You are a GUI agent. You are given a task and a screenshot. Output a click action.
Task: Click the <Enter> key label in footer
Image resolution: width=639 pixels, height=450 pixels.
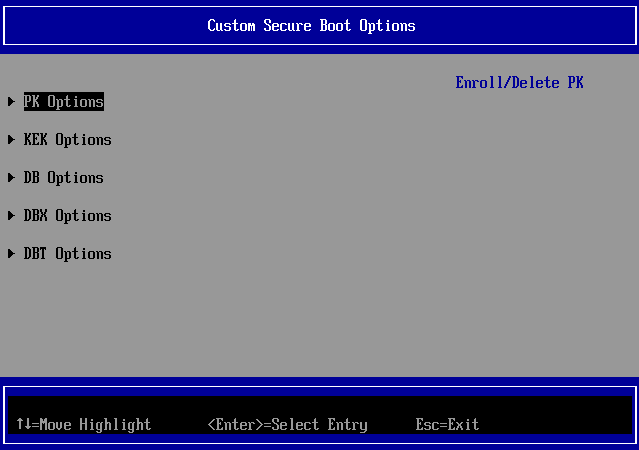point(231,425)
